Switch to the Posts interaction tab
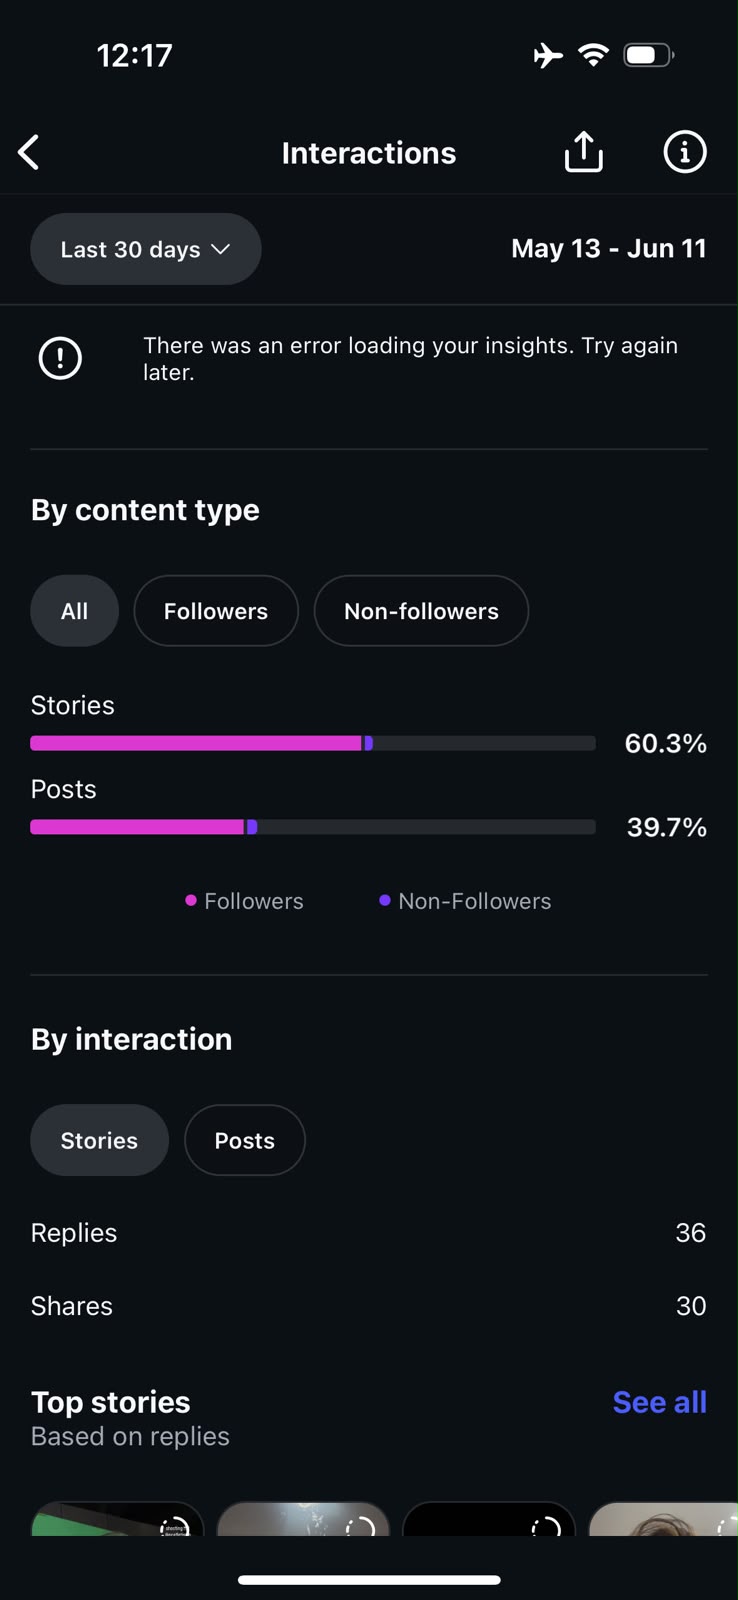 pos(245,1140)
